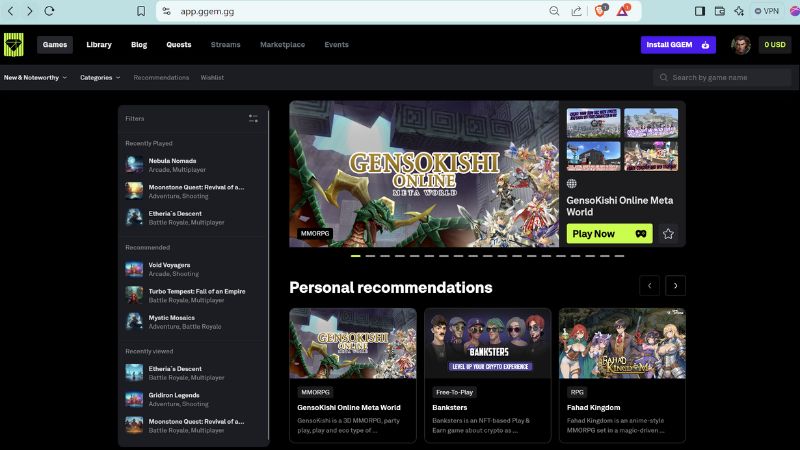Screen dimensions: 800x450
Task: Click the globe website icon for GensoKishi
Action: pyautogui.click(x=572, y=184)
